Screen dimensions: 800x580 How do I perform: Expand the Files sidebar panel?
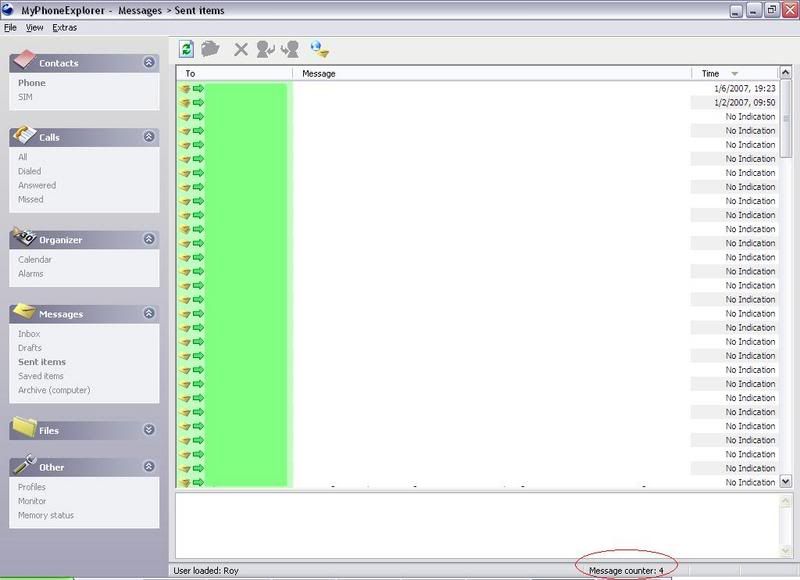(149, 430)
